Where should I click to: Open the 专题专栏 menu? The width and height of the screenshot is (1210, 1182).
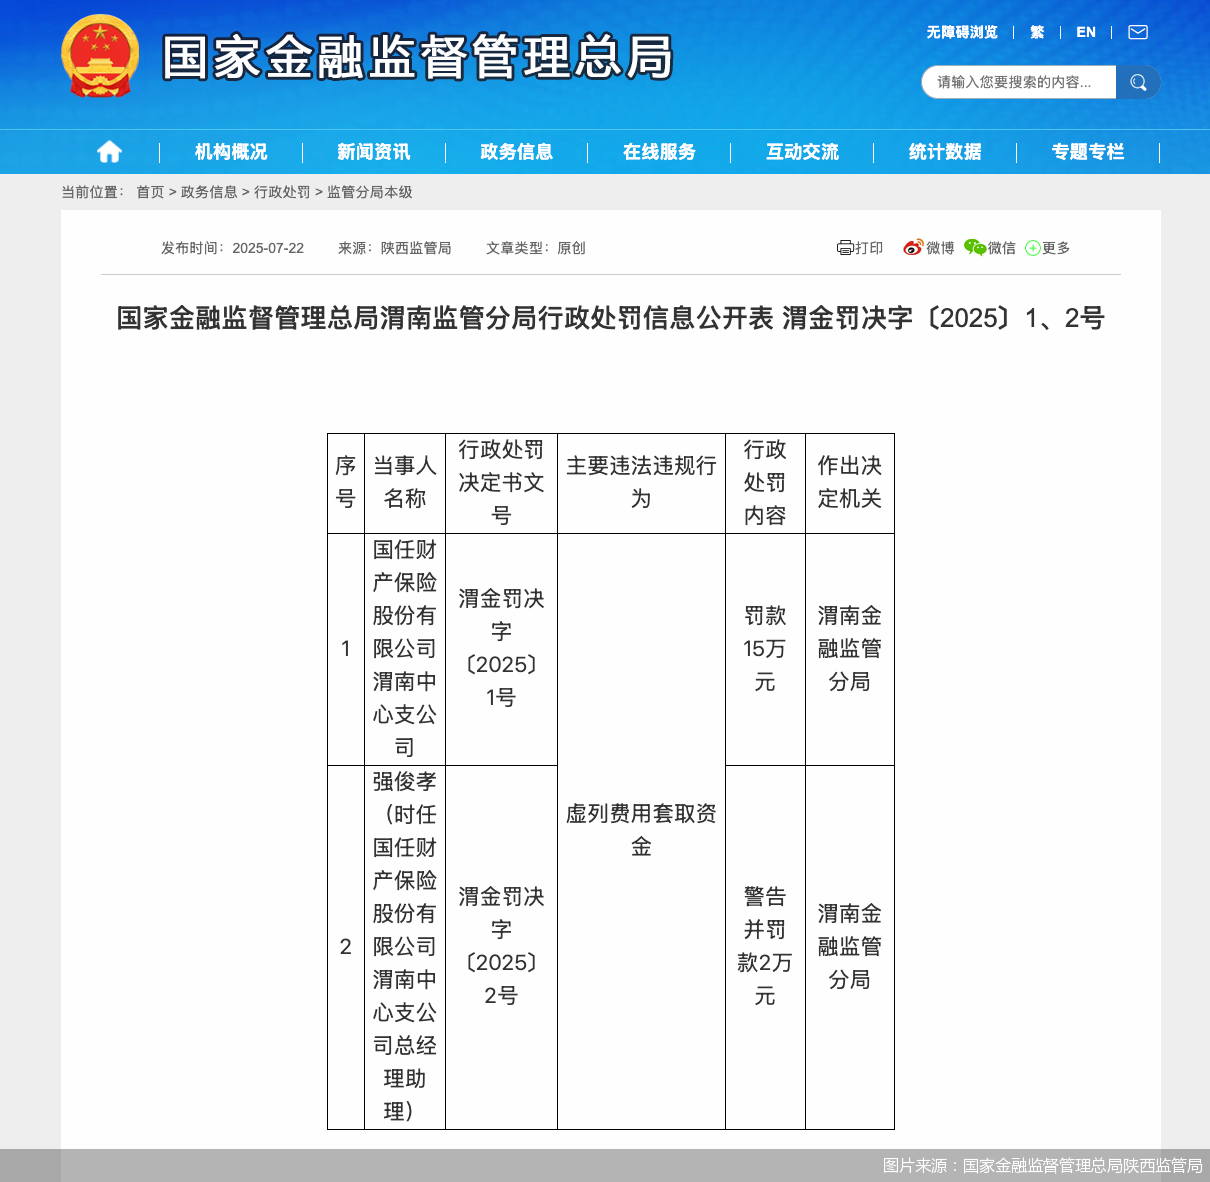pos(1089,152)
